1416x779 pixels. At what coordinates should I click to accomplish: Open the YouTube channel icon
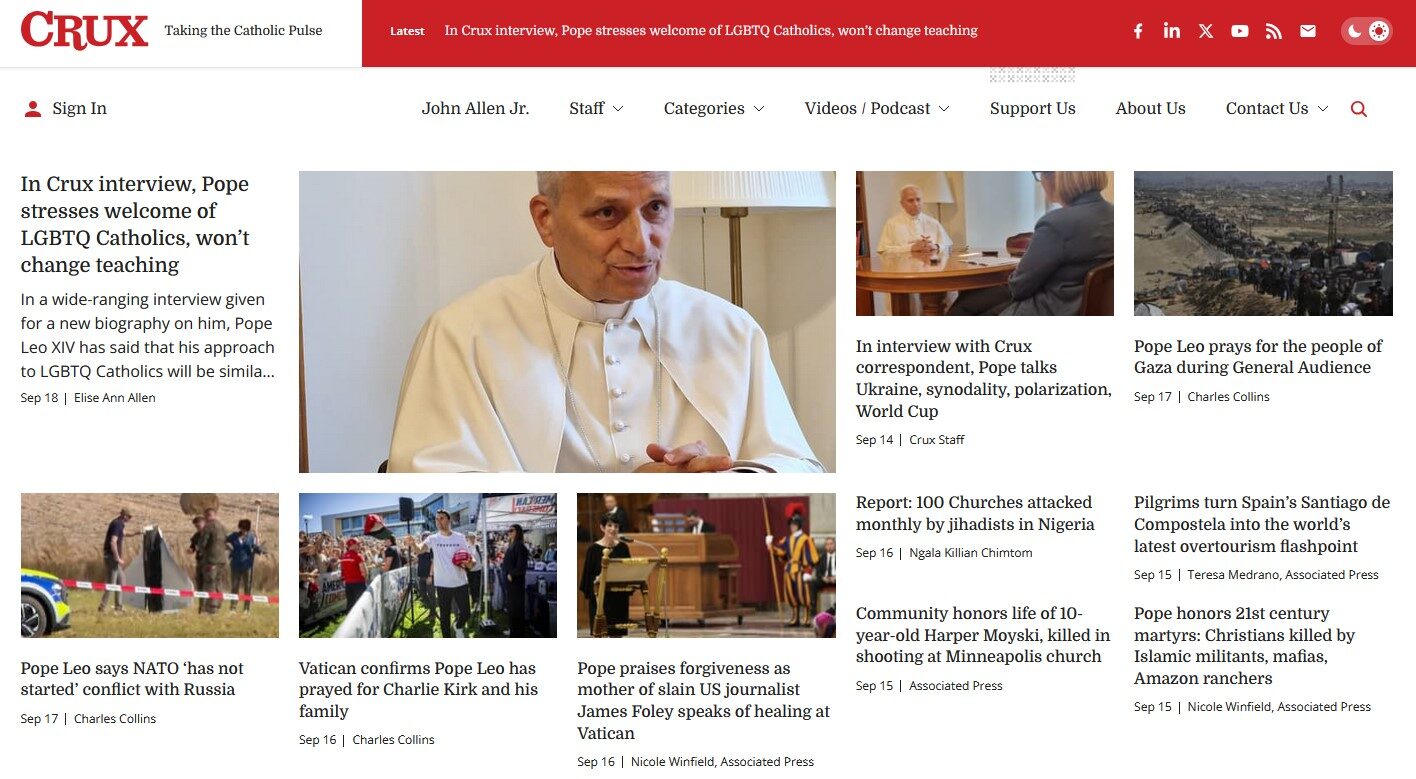coord(1240,31)
